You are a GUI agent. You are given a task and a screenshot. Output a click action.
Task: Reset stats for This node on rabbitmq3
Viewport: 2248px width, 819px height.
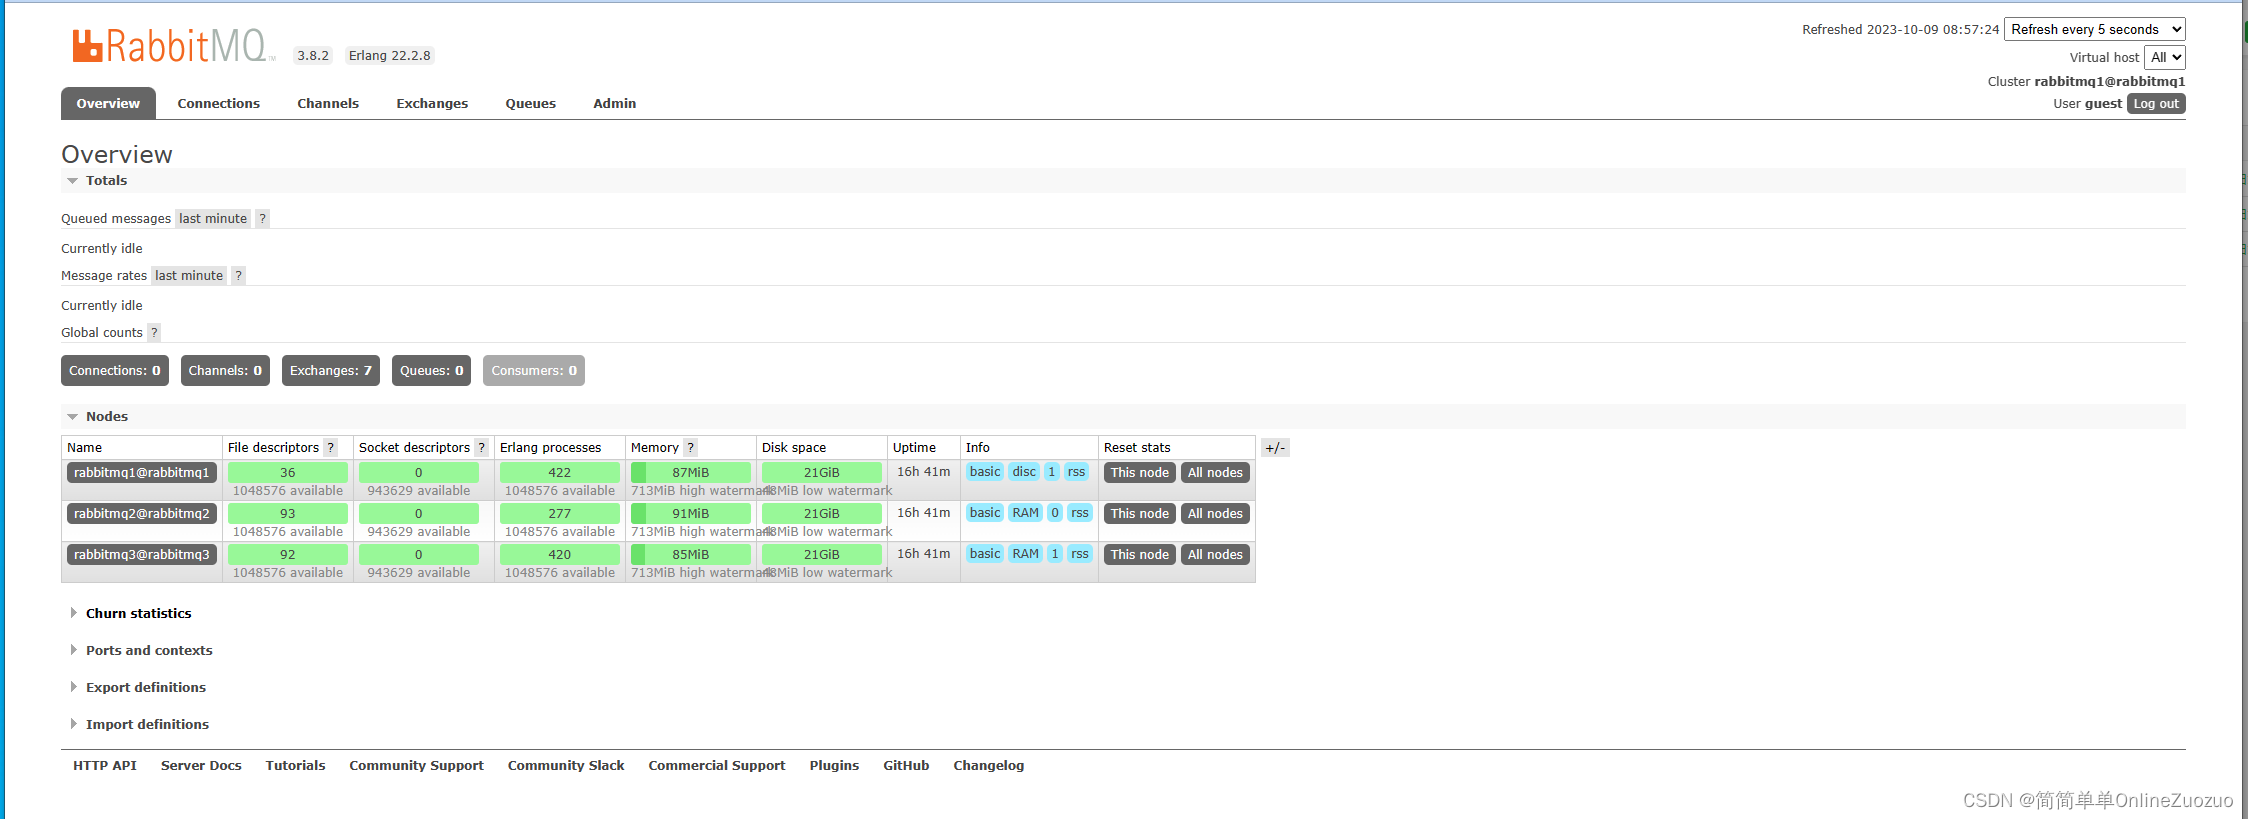coord(1139,554)
